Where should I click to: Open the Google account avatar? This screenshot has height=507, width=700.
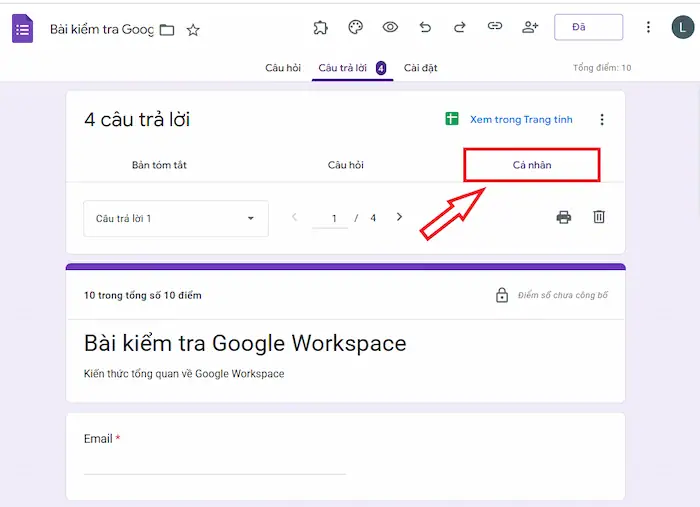tap(682, 27)
